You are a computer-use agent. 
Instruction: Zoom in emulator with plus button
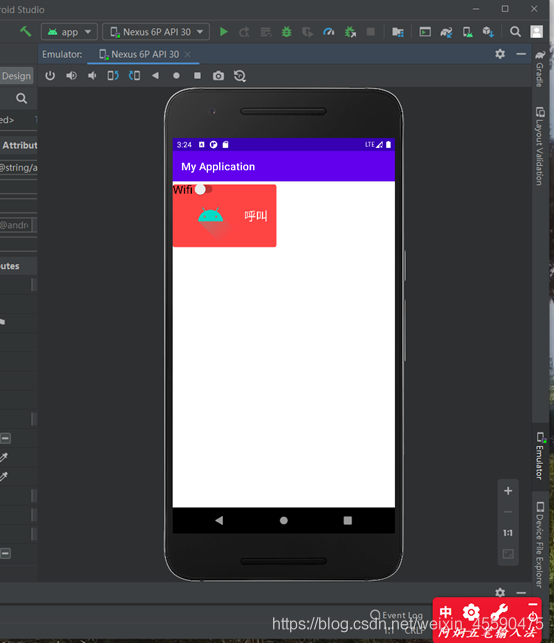click(508, 491)
